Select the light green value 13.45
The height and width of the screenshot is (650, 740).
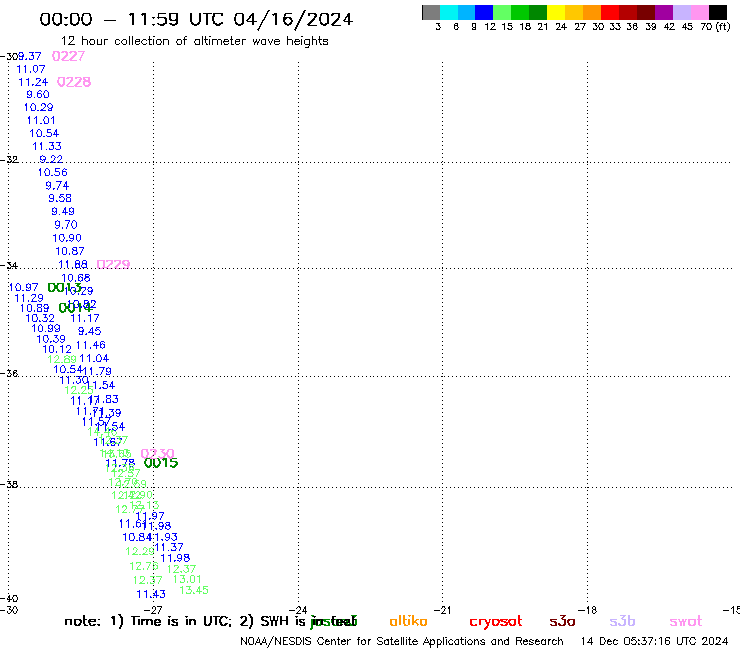click(194, 590)
